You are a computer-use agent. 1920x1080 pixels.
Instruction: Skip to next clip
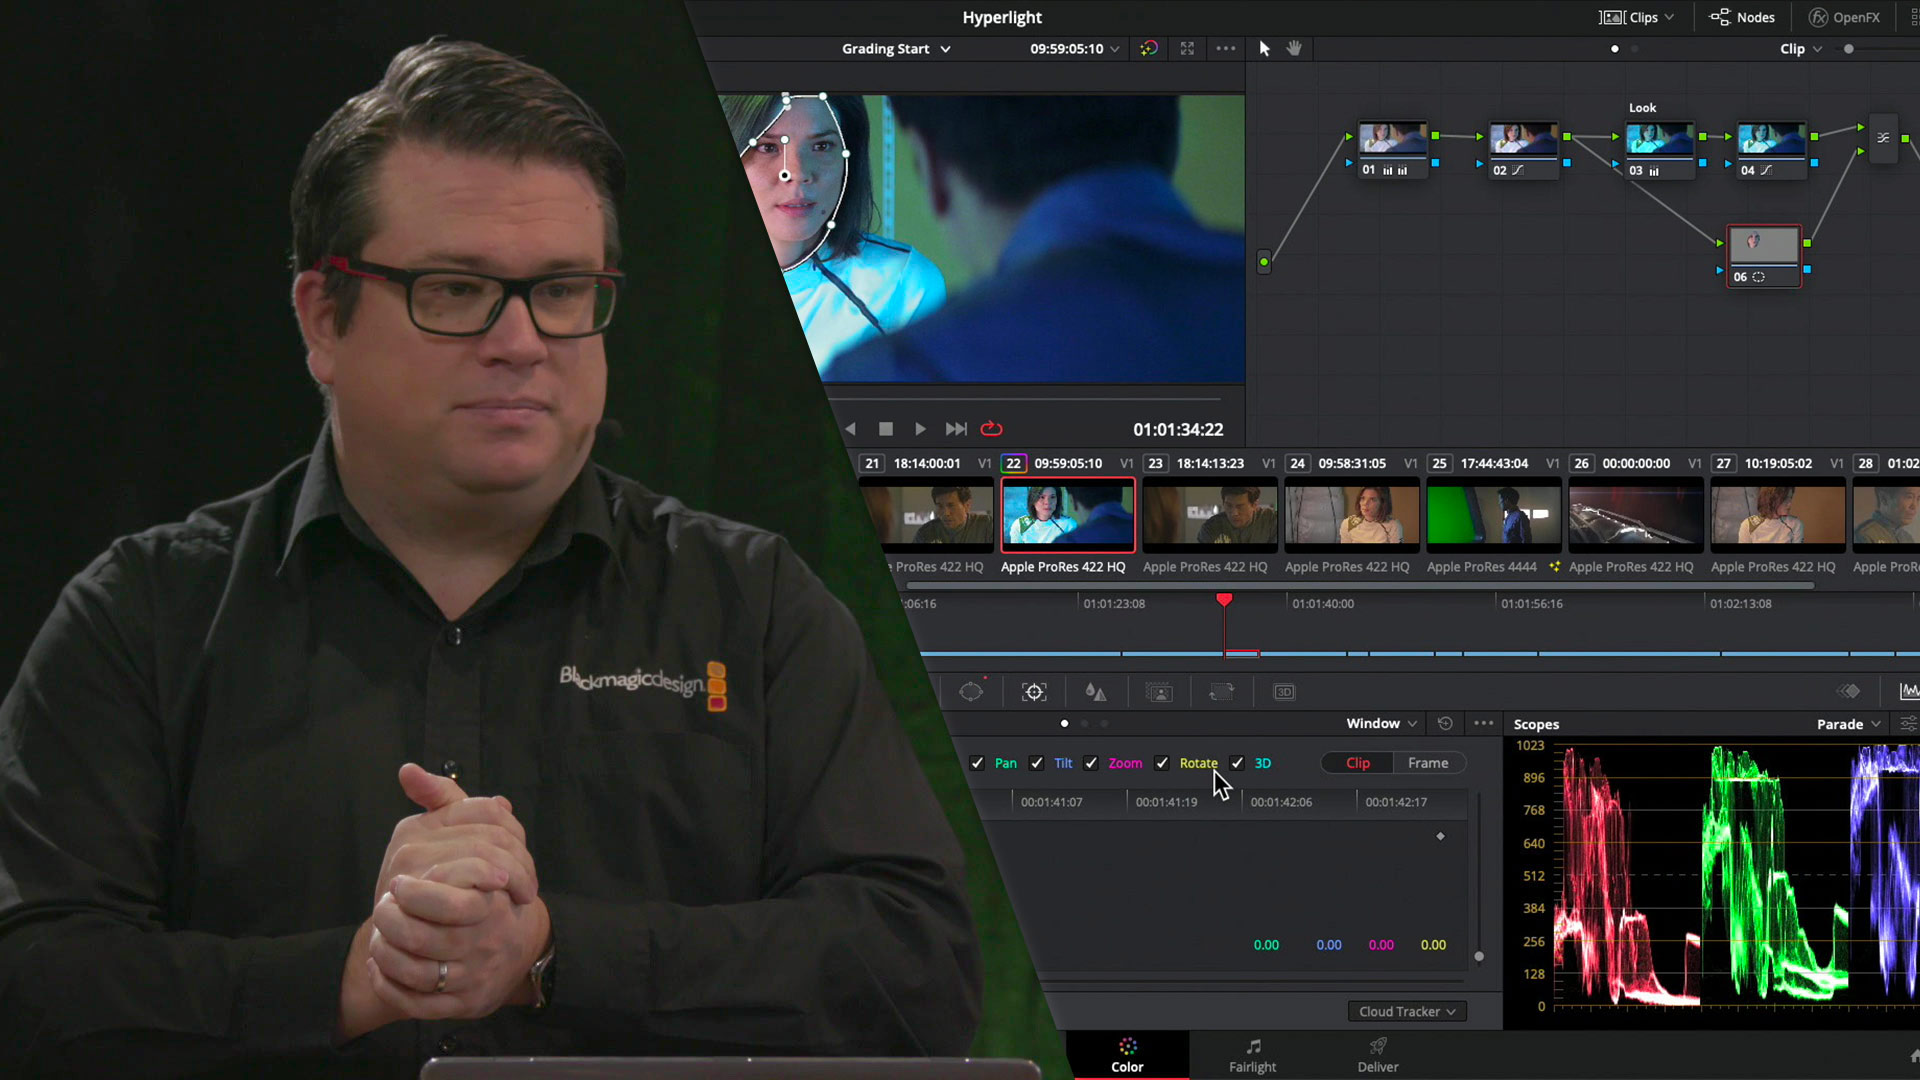tap(956, 429)
